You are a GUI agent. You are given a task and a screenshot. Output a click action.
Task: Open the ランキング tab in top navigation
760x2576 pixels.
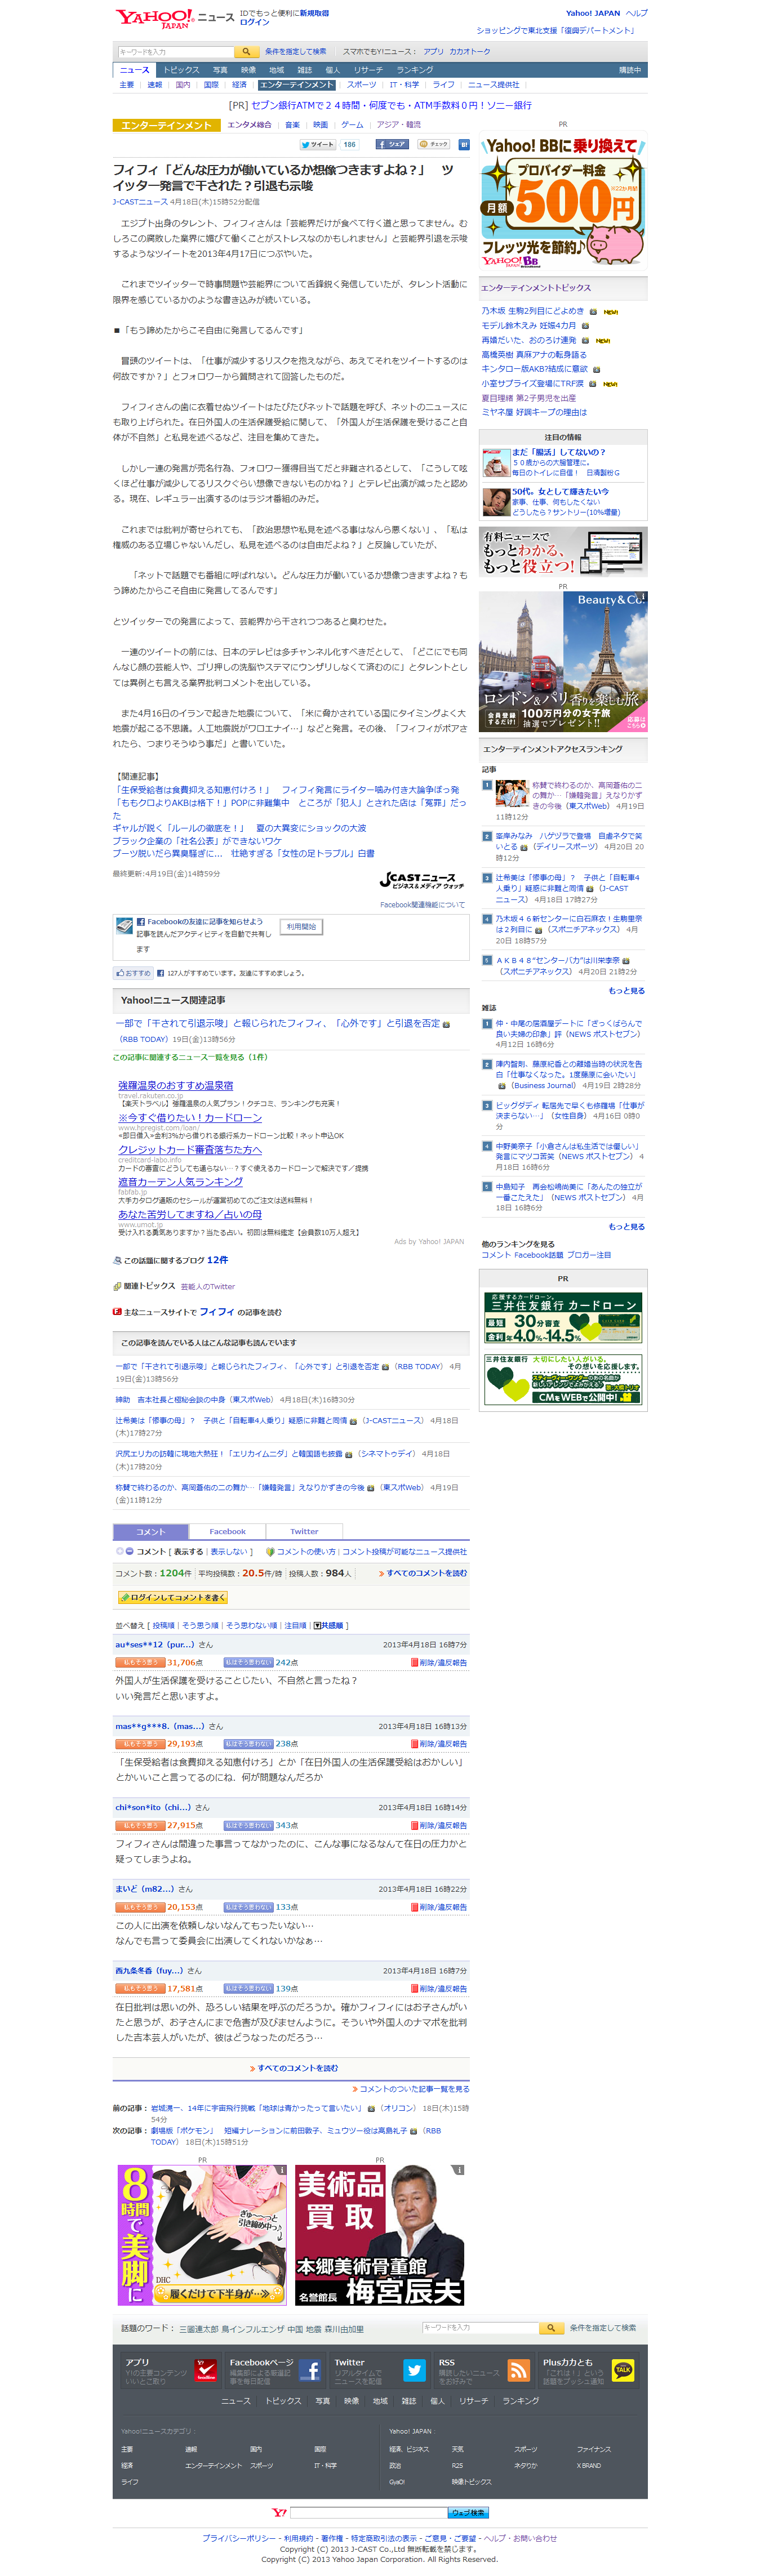[x=415, y=70]
